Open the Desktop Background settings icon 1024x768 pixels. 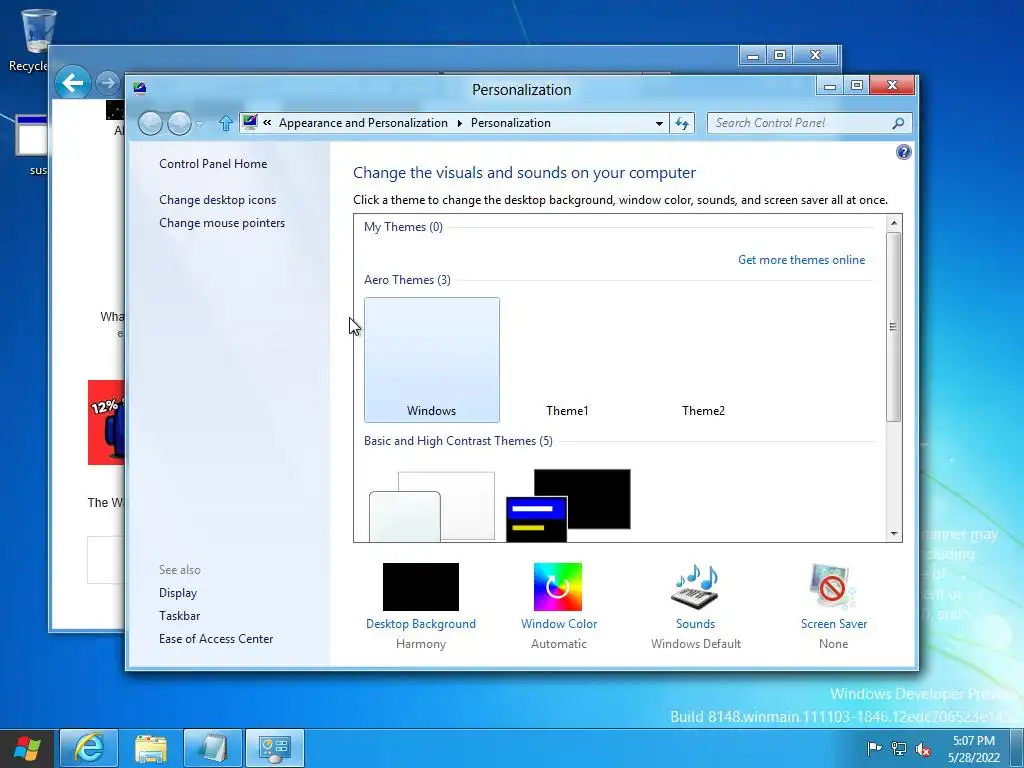pos(421,586)
